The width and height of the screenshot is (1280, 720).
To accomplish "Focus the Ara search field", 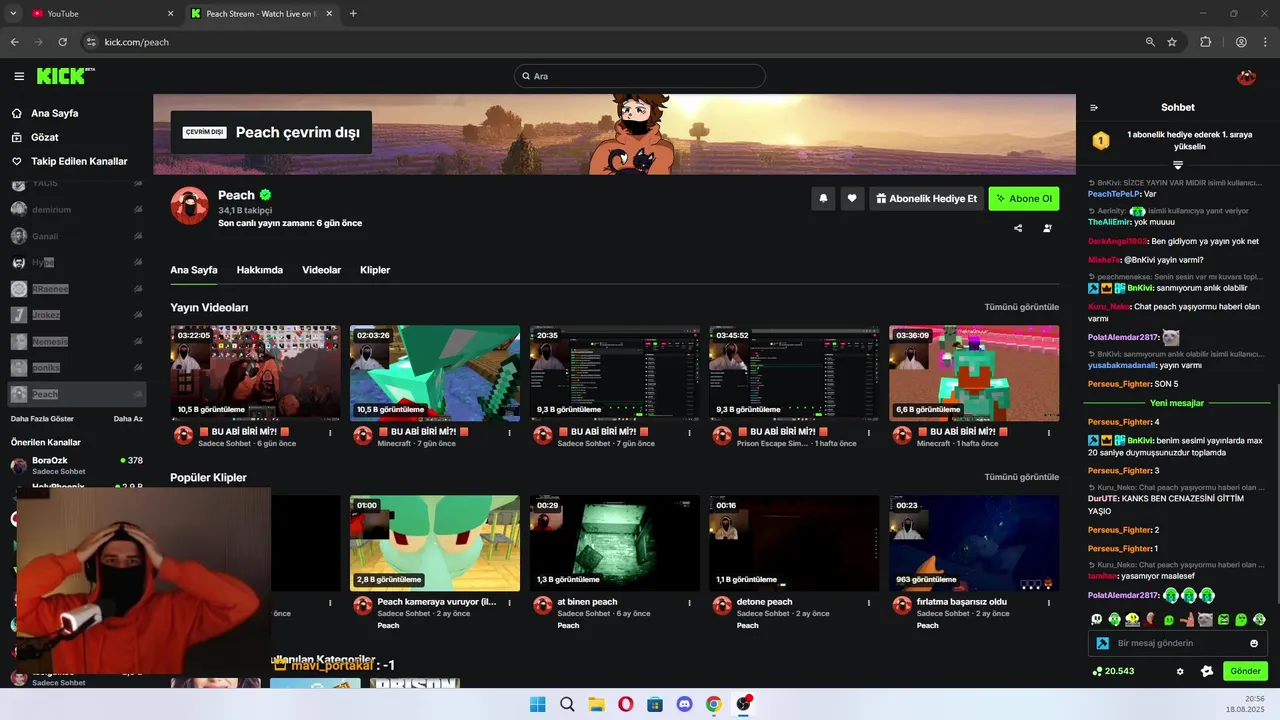I will point(640,76).
